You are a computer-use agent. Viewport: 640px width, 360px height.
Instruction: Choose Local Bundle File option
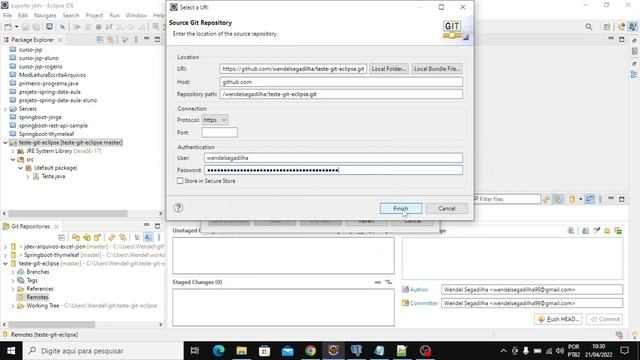click(437, 69)
